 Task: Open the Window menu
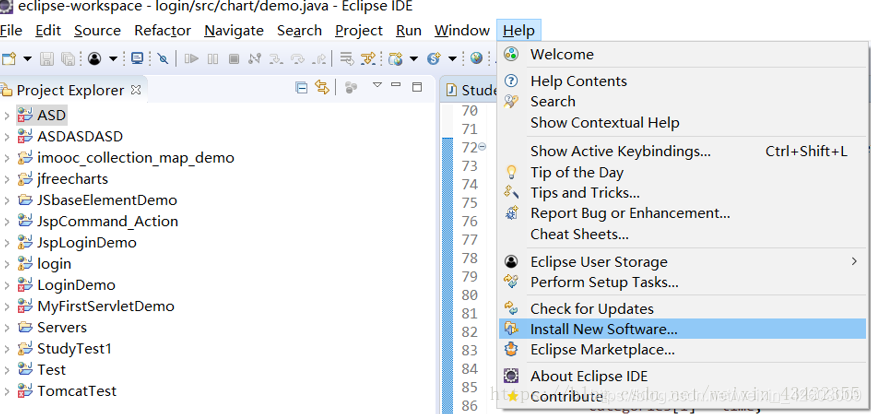[462, 30]
